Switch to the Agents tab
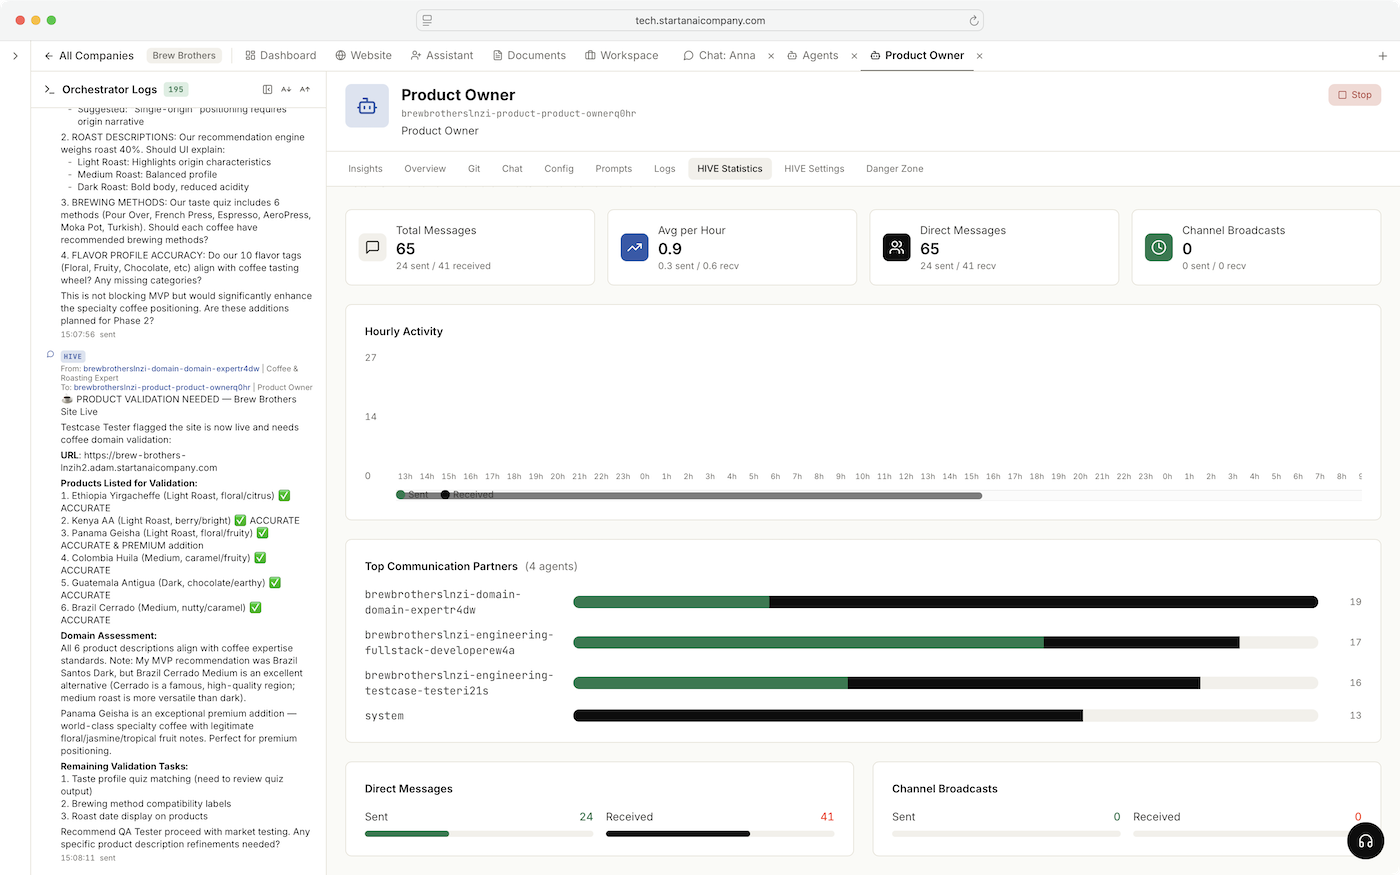This screenshot has width=1400, height=875. click(x=813, y=56)
